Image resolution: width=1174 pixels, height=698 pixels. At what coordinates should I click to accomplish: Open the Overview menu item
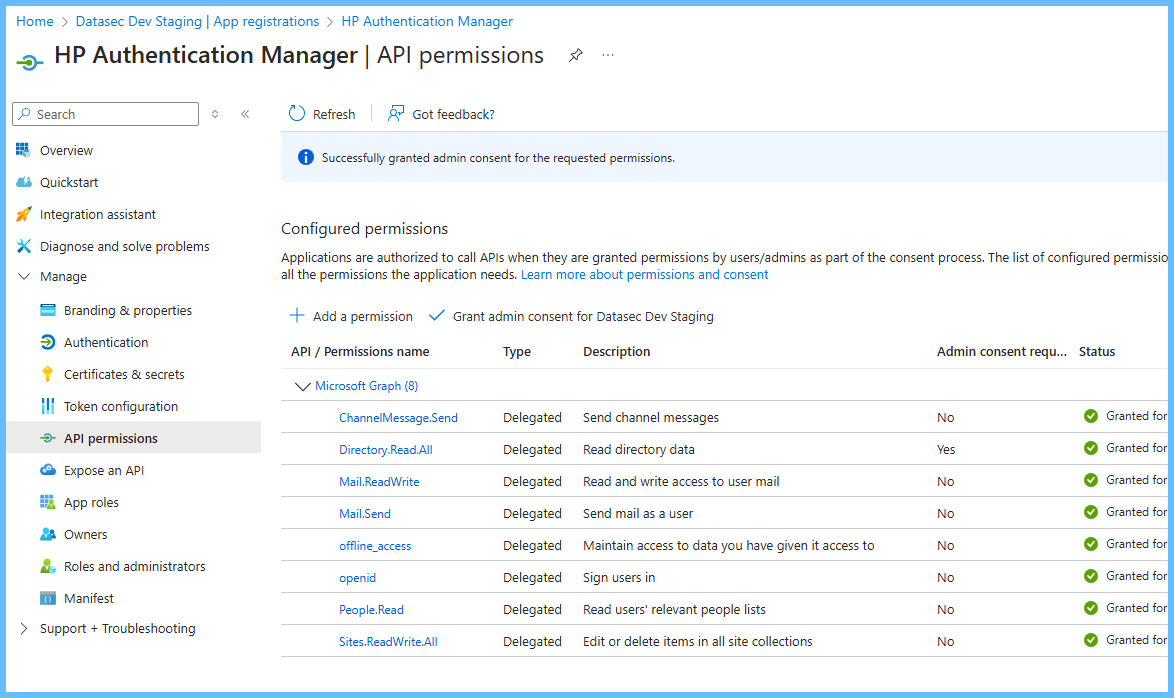tap(67, 151)
